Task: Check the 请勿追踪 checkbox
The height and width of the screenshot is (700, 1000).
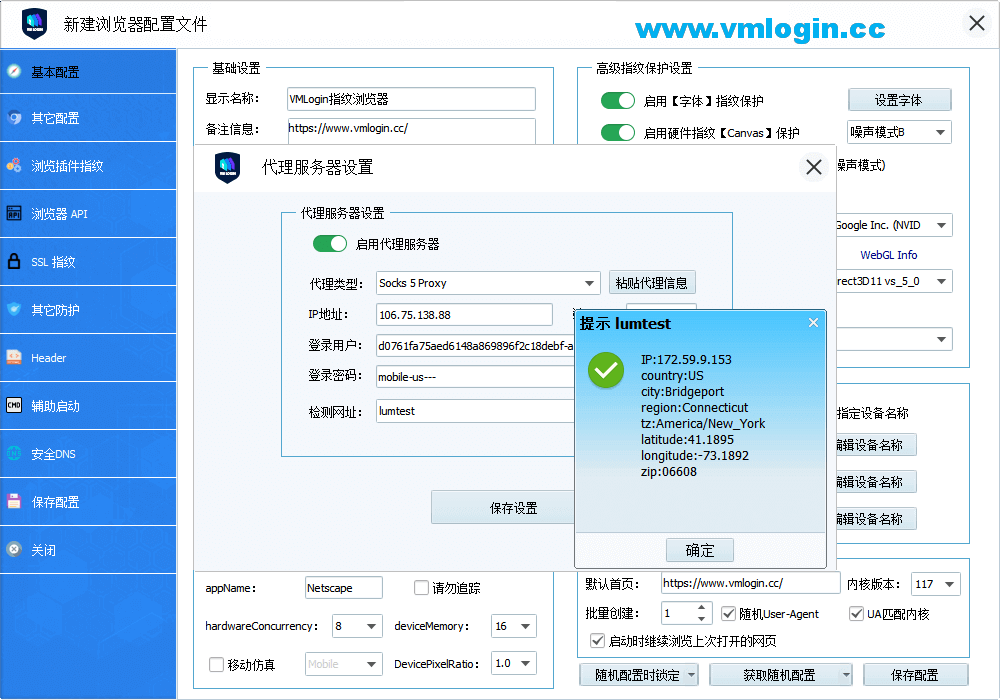Action: click(422, 588)
